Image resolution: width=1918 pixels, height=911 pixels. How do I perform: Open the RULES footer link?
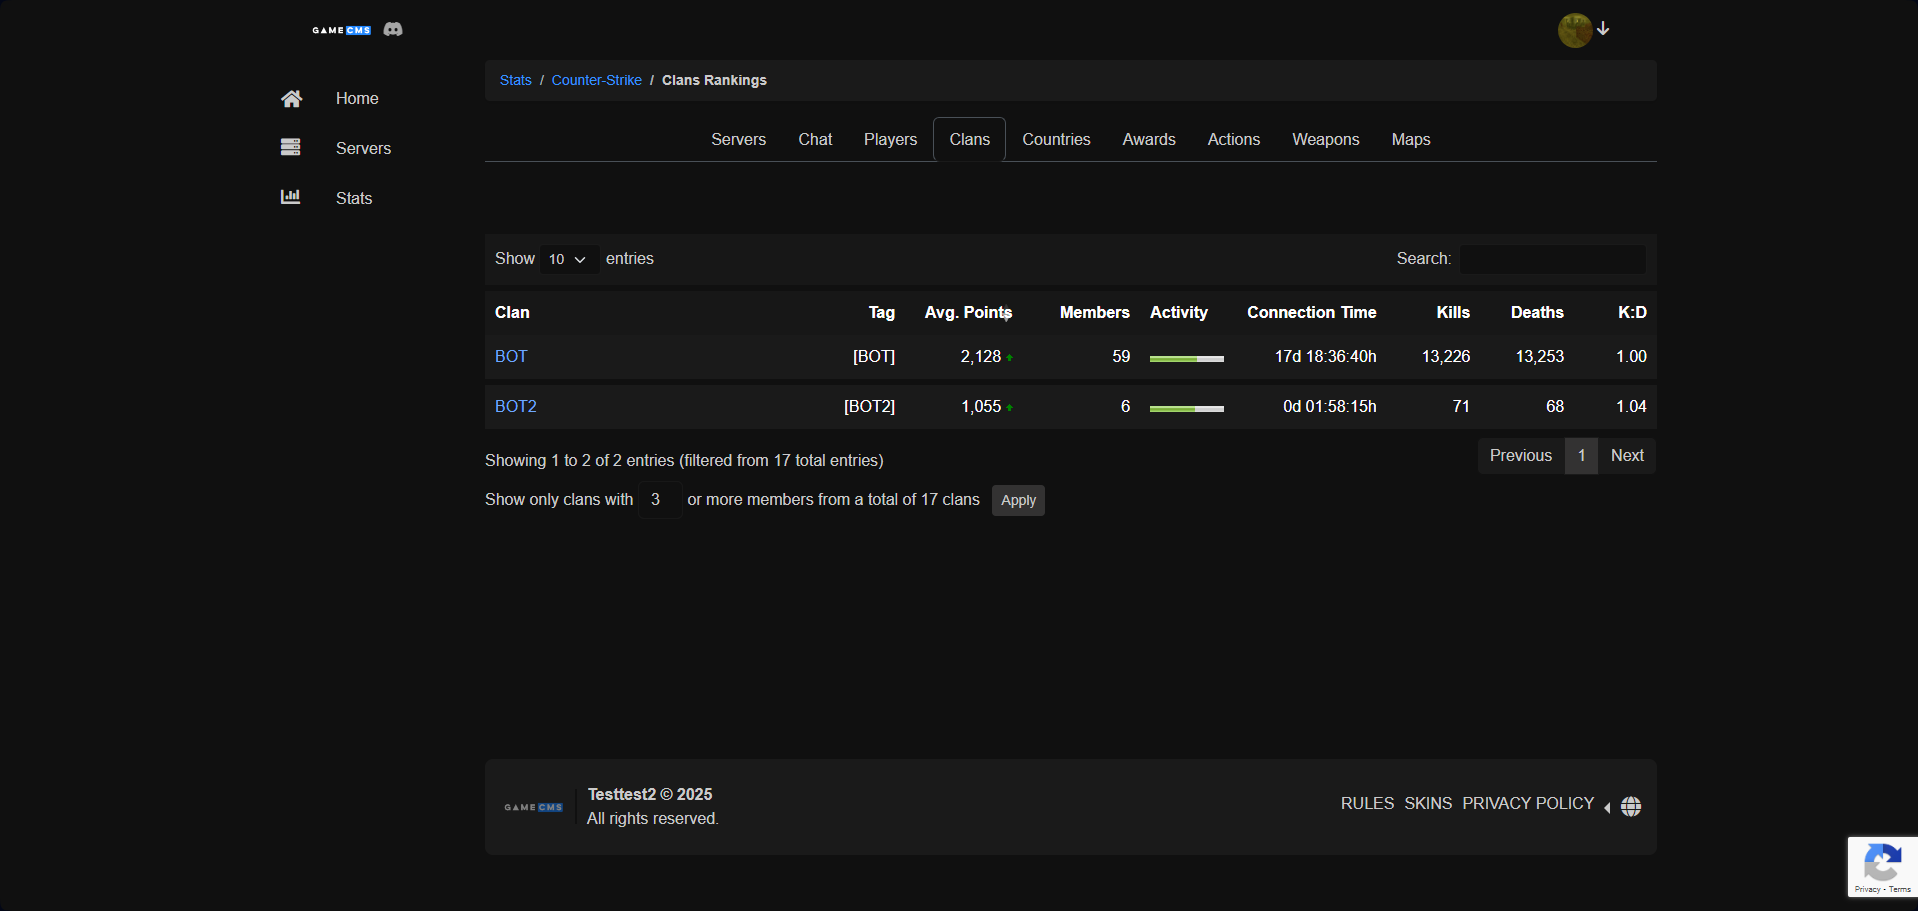click(x=1367, y=803)
